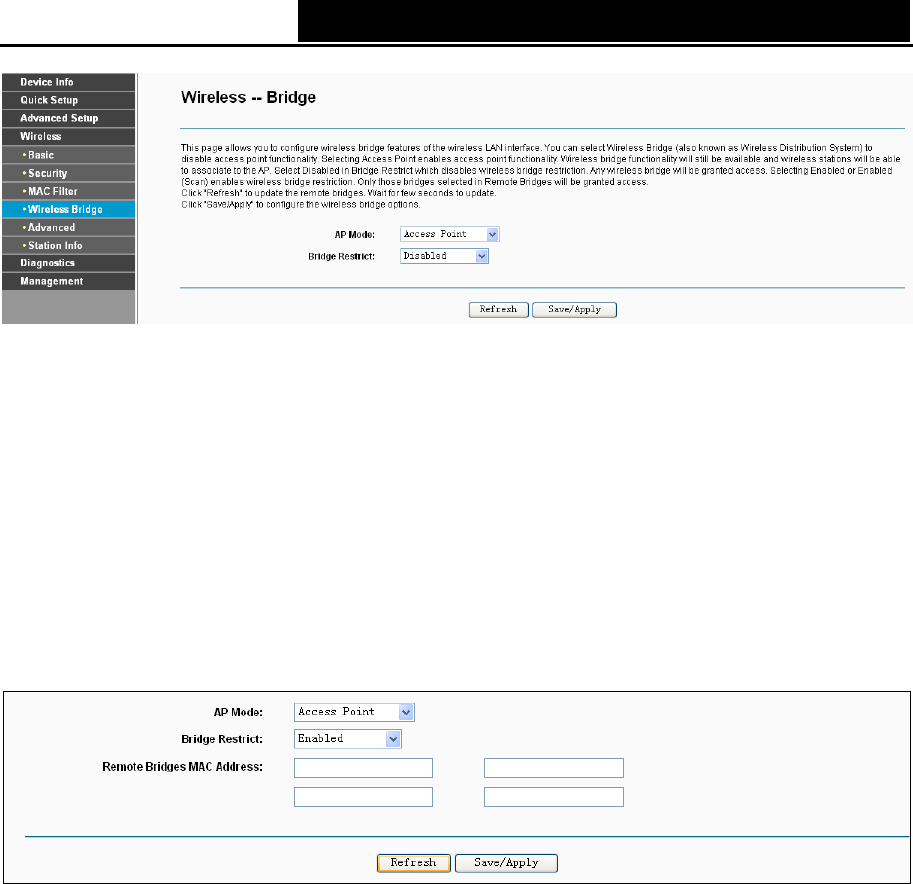Open the Basic wireless settings page
The image size is (913, 884).
(68, 155)
